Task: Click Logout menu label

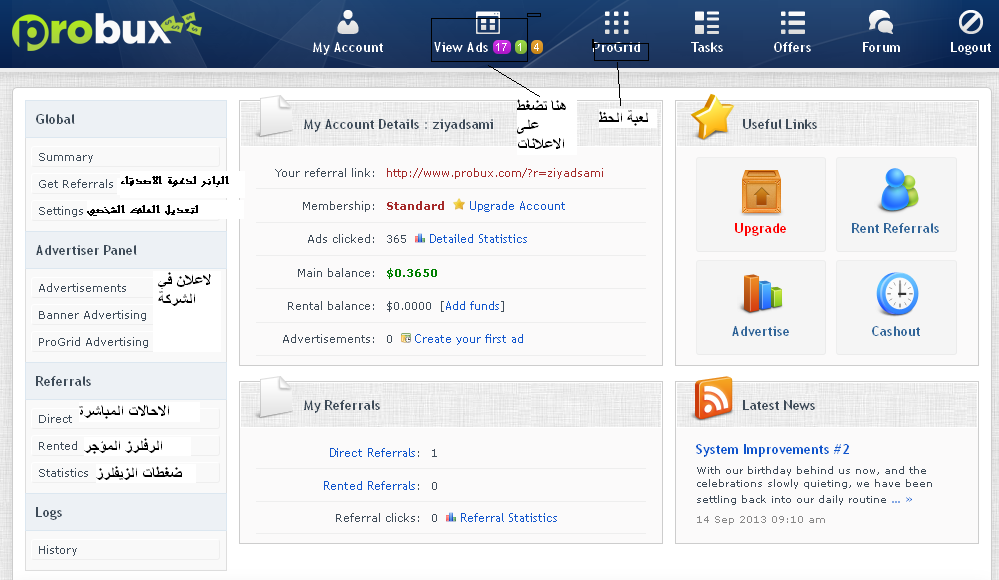Action: (970, 47)
